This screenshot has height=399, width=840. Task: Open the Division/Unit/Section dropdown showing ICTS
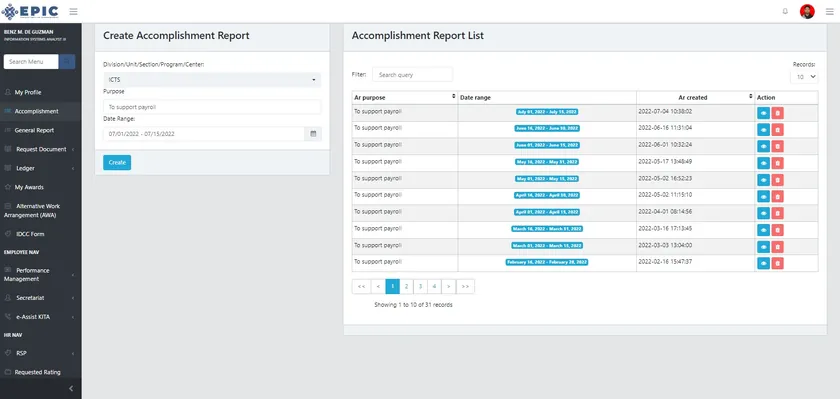[x=212, y=80]
